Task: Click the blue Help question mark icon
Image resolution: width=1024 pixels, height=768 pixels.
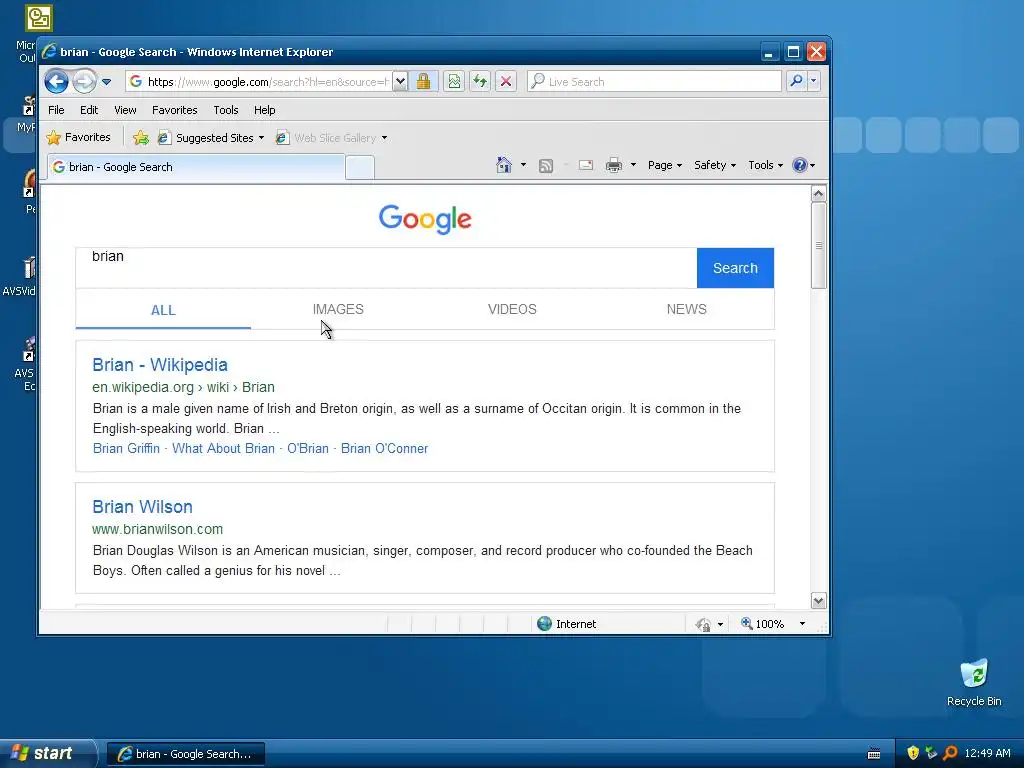Action: point(799,165)
